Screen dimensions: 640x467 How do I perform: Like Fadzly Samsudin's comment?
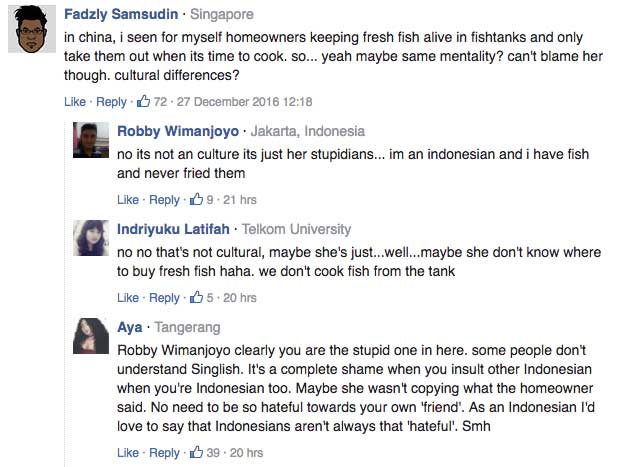[75, 102]
